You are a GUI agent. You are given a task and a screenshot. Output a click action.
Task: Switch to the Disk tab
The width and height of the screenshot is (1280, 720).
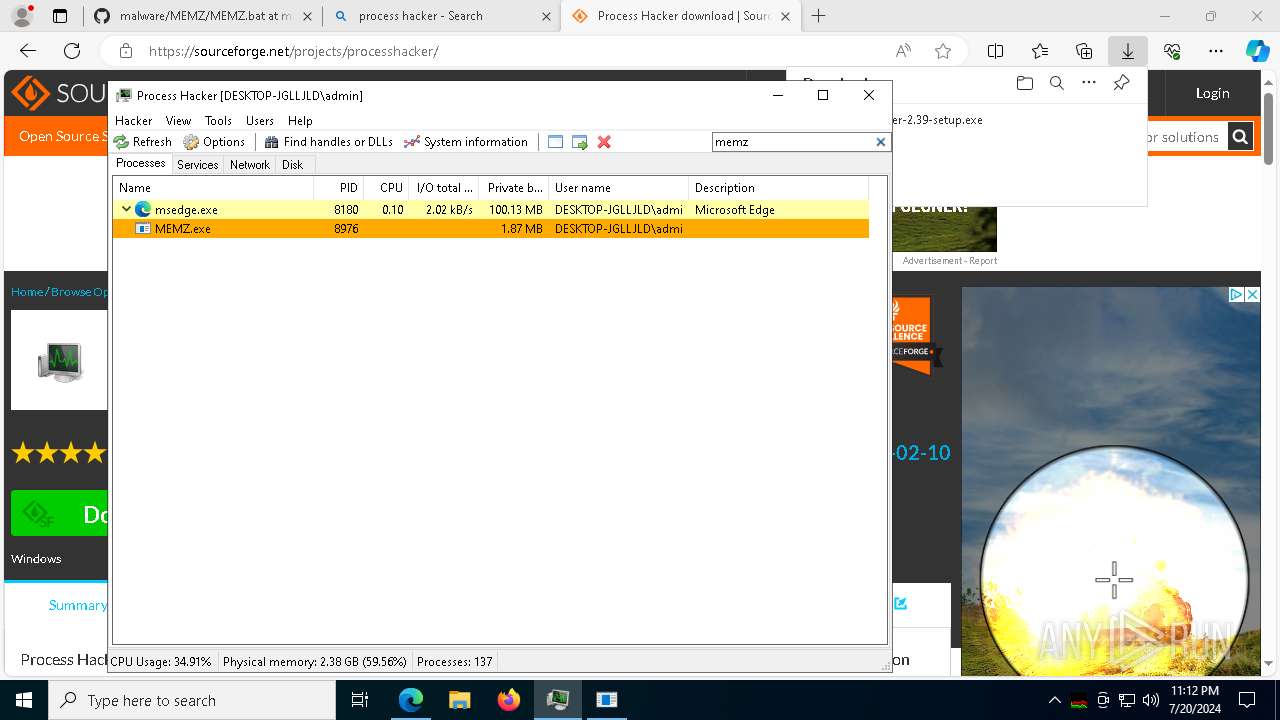coord(293,164)
